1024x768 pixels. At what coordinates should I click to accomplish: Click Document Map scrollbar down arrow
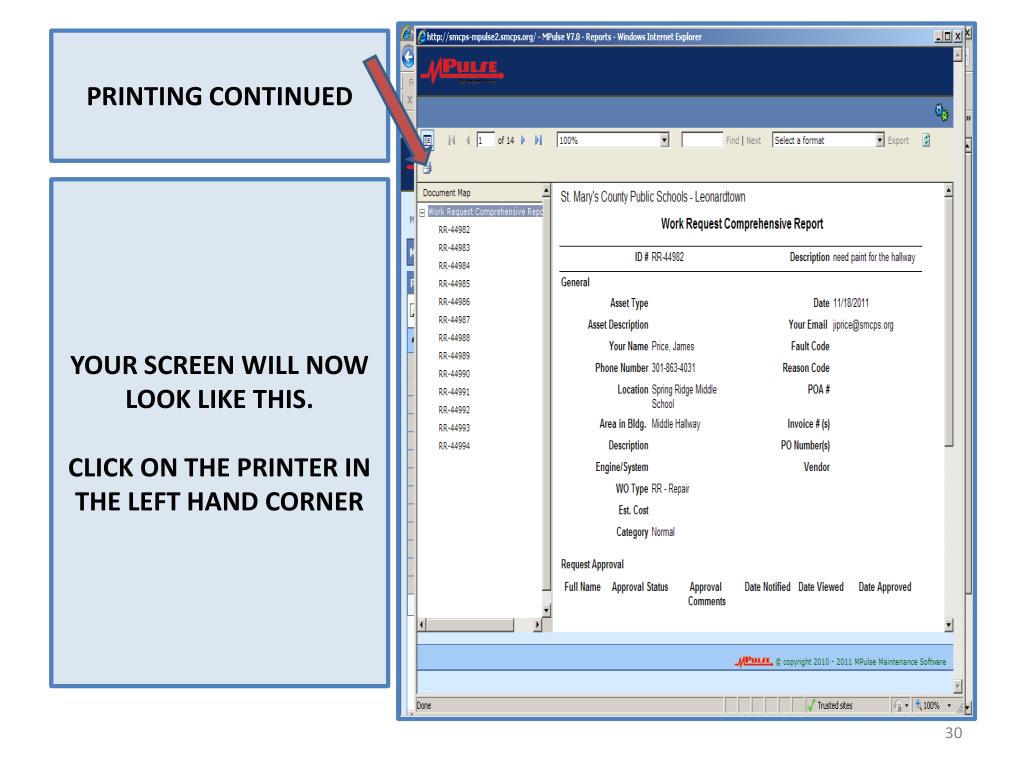[x=547, y=611]
